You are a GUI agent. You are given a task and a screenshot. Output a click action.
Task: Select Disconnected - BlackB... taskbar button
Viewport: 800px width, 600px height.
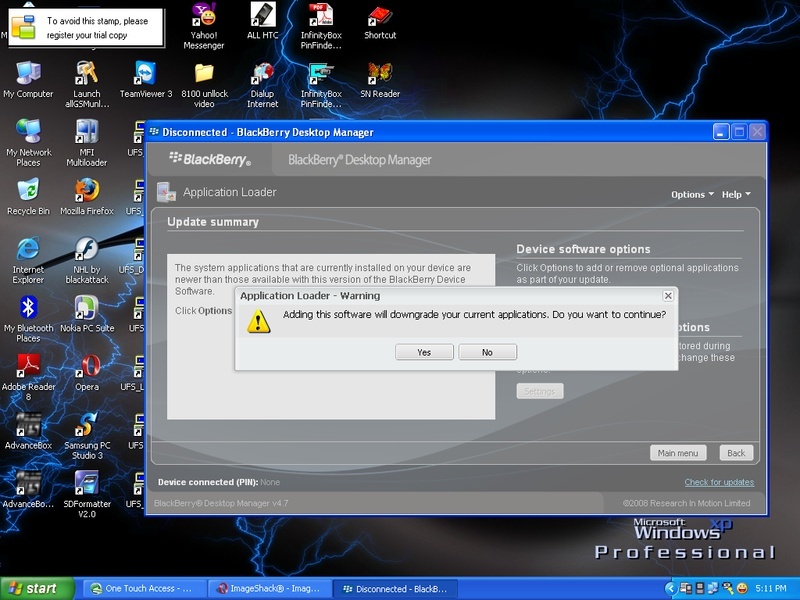[x=395, y=589]
